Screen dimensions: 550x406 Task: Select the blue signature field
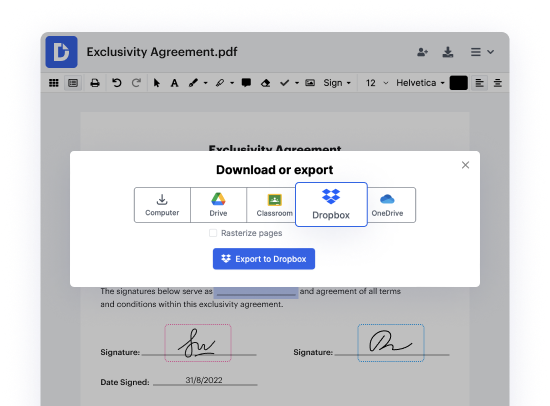click(391, 343)
